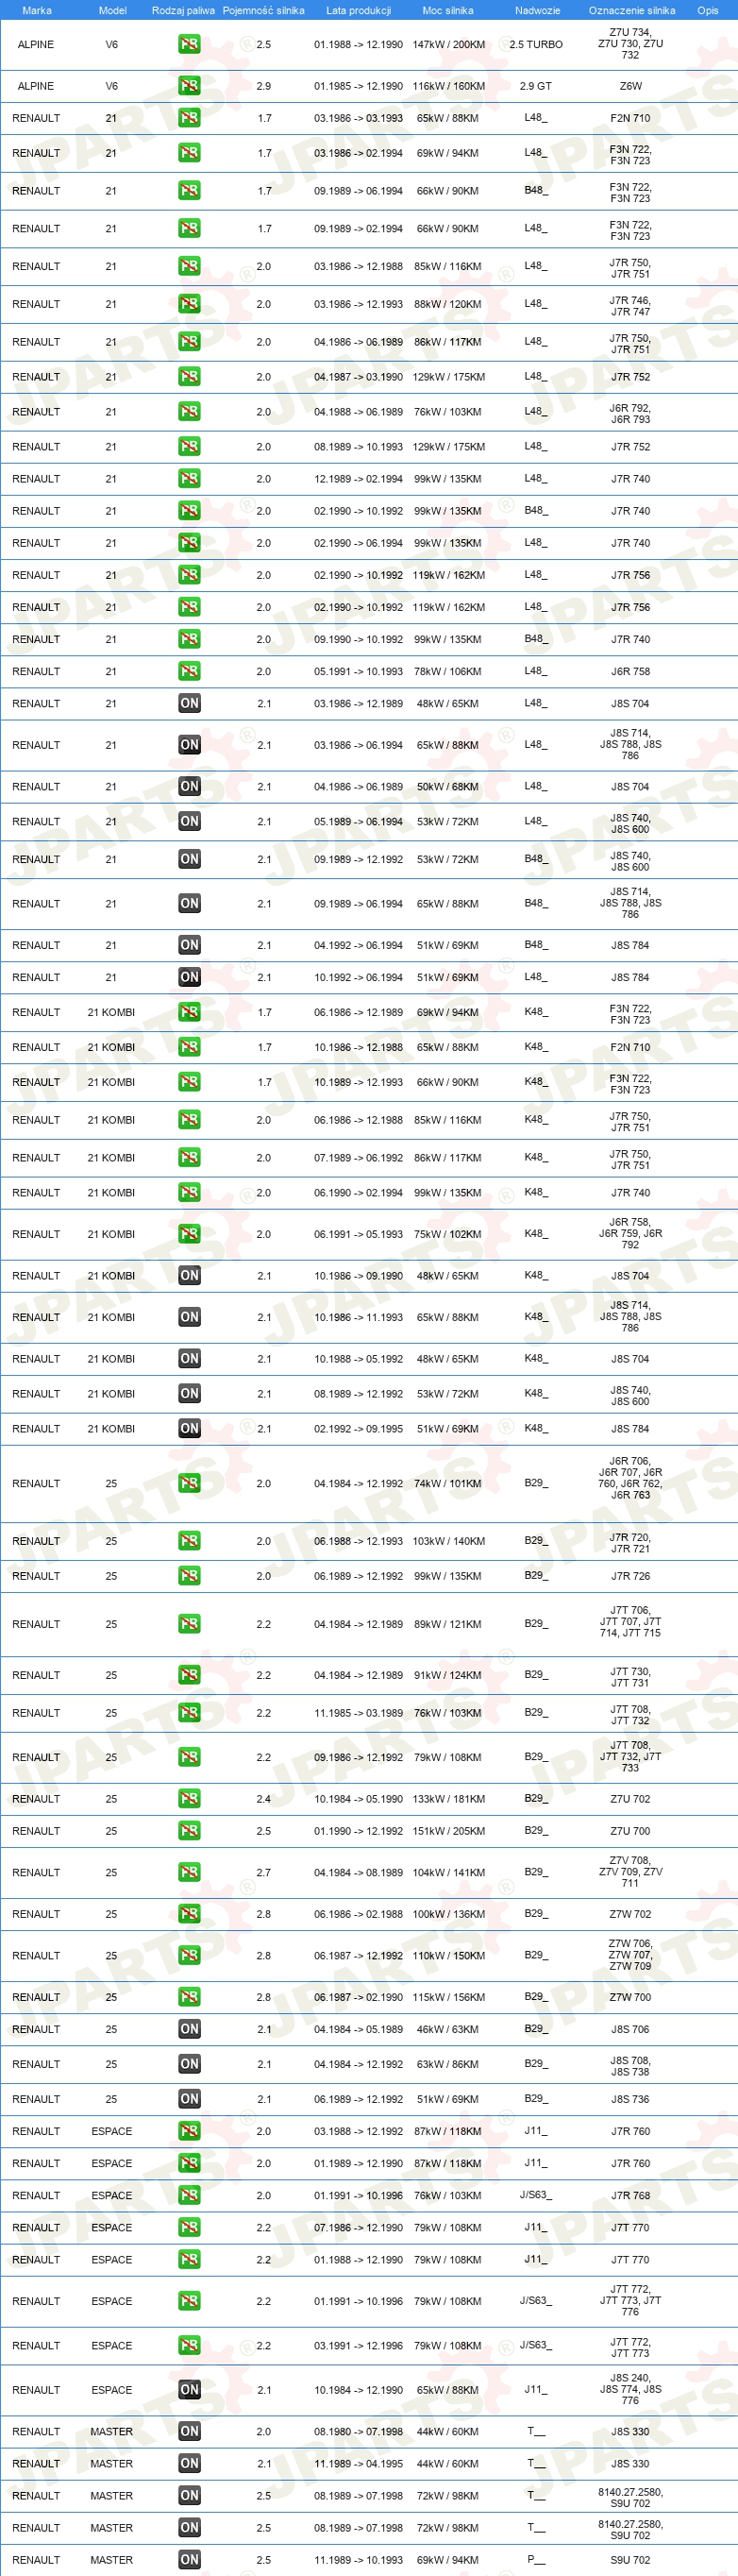The height and width of the screenshot is (2576, 738).
Task: Click the Moc silnika column header
Action: tap(448, 10)
